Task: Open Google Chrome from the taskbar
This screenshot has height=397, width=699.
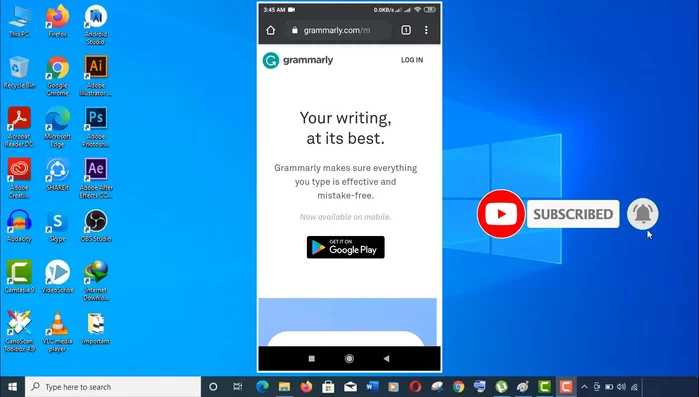Action: coord(458,387)
